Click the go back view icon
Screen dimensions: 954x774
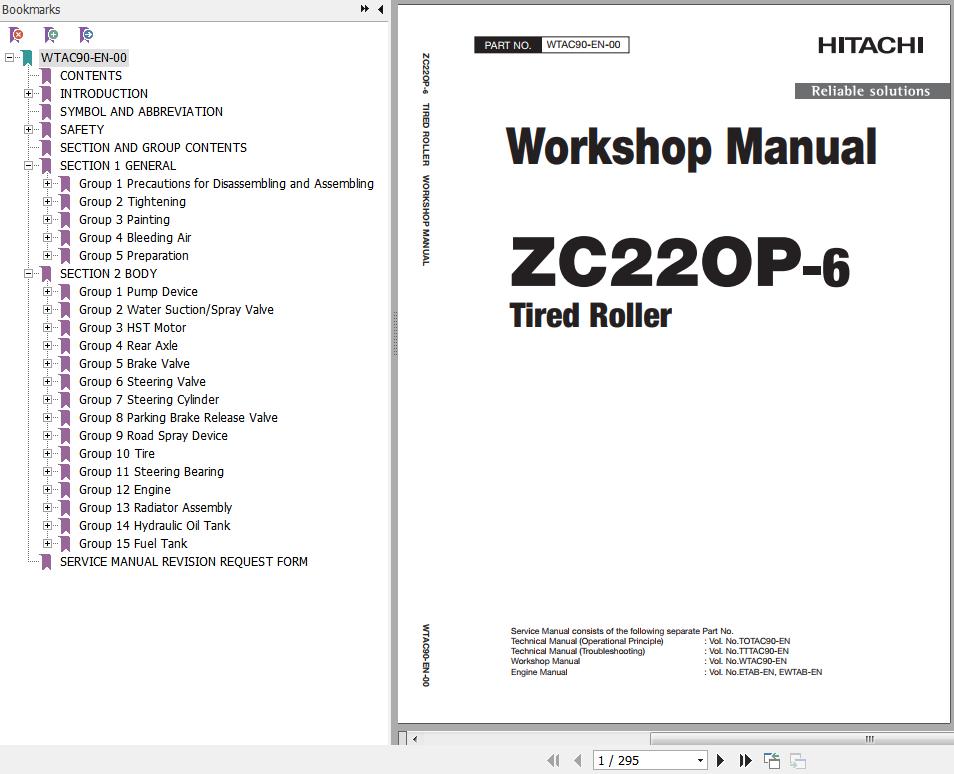[772, 760]
